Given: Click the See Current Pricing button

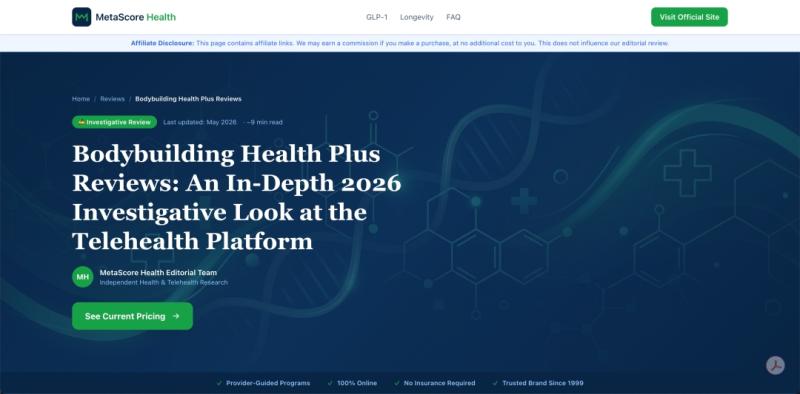Looking at the screenshot, I should click(133, 316).
